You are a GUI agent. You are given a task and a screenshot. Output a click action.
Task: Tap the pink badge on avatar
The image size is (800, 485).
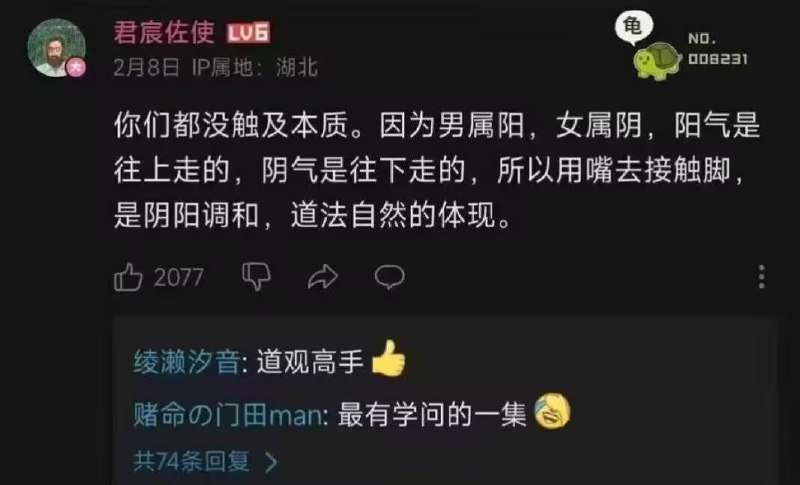(76, 67)
